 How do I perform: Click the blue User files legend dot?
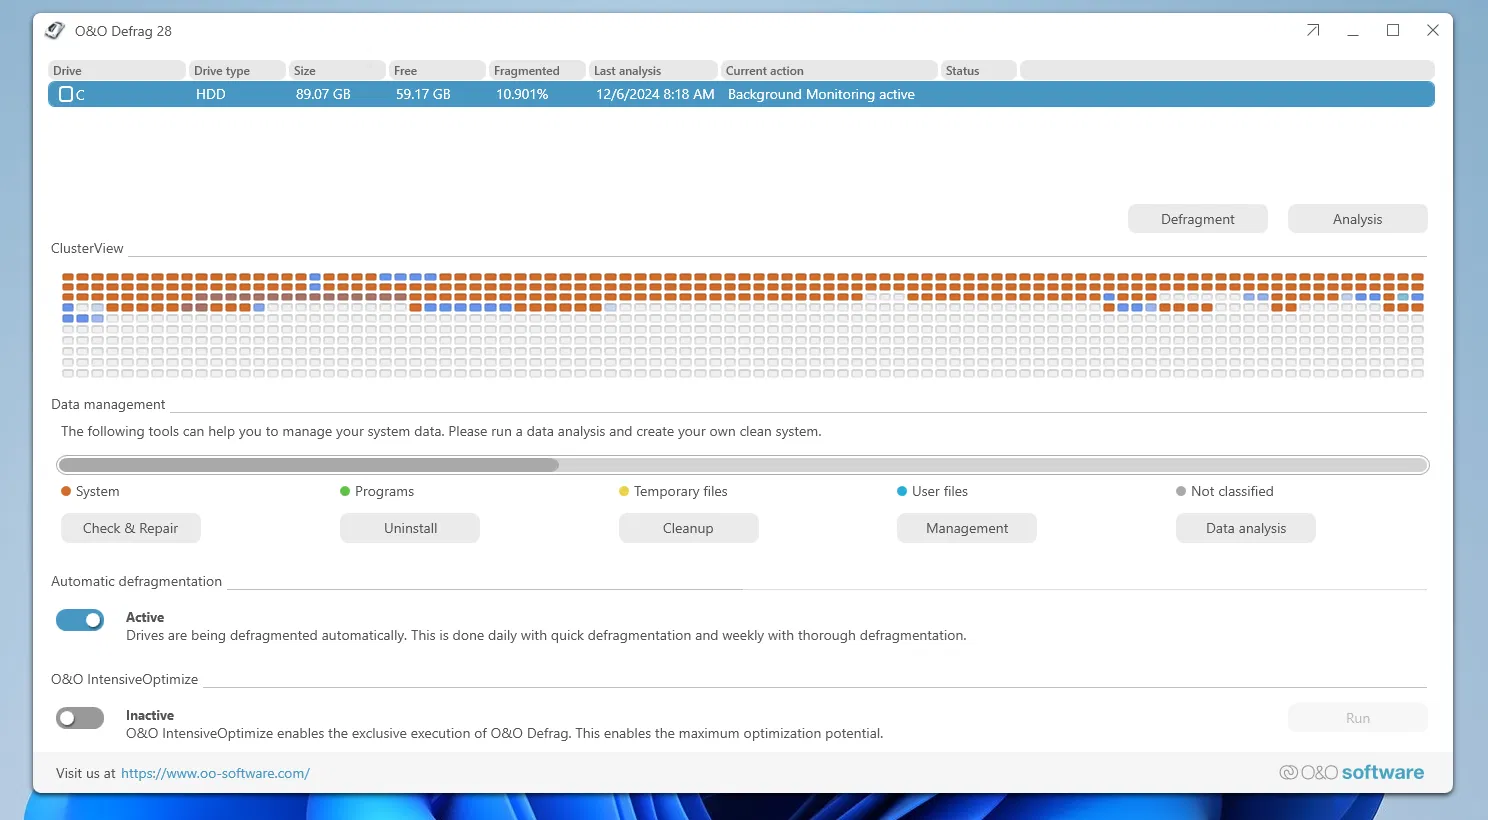coord(902,491)
